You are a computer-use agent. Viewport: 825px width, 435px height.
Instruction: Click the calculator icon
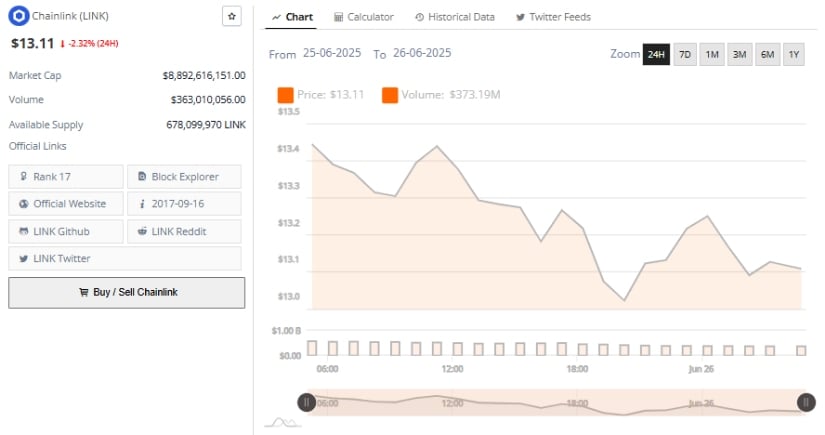339,17
